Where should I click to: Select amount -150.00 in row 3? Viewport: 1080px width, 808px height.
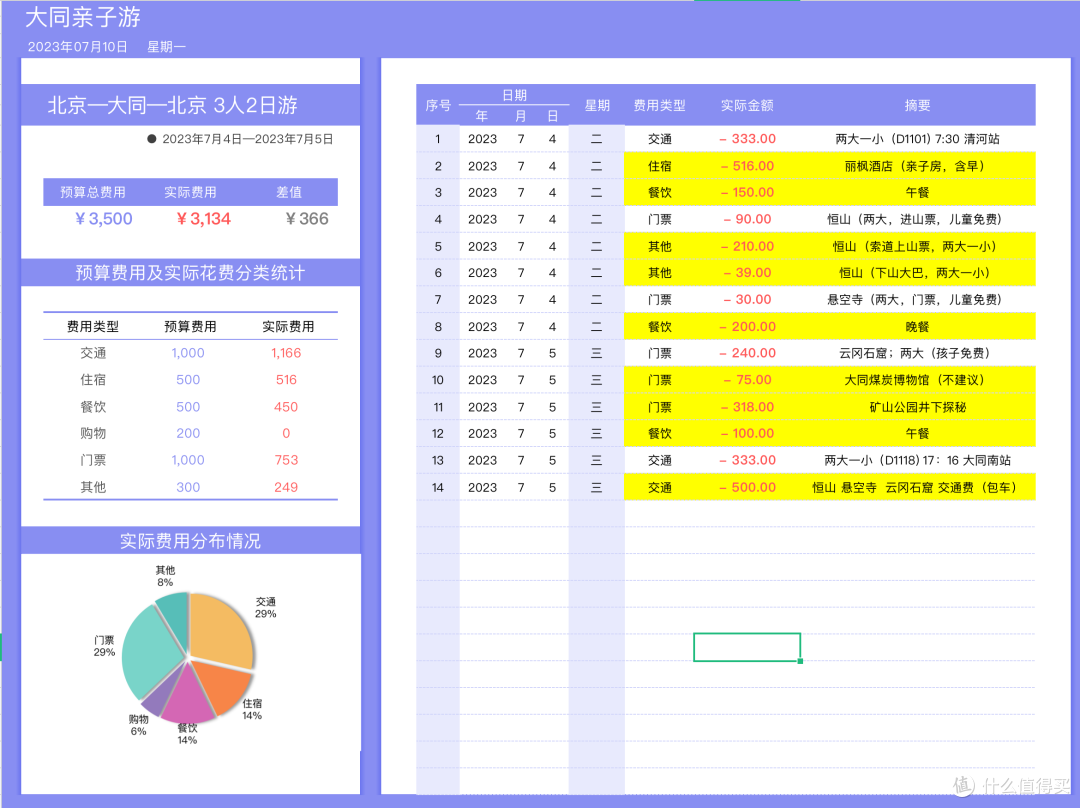coord(748,192)
